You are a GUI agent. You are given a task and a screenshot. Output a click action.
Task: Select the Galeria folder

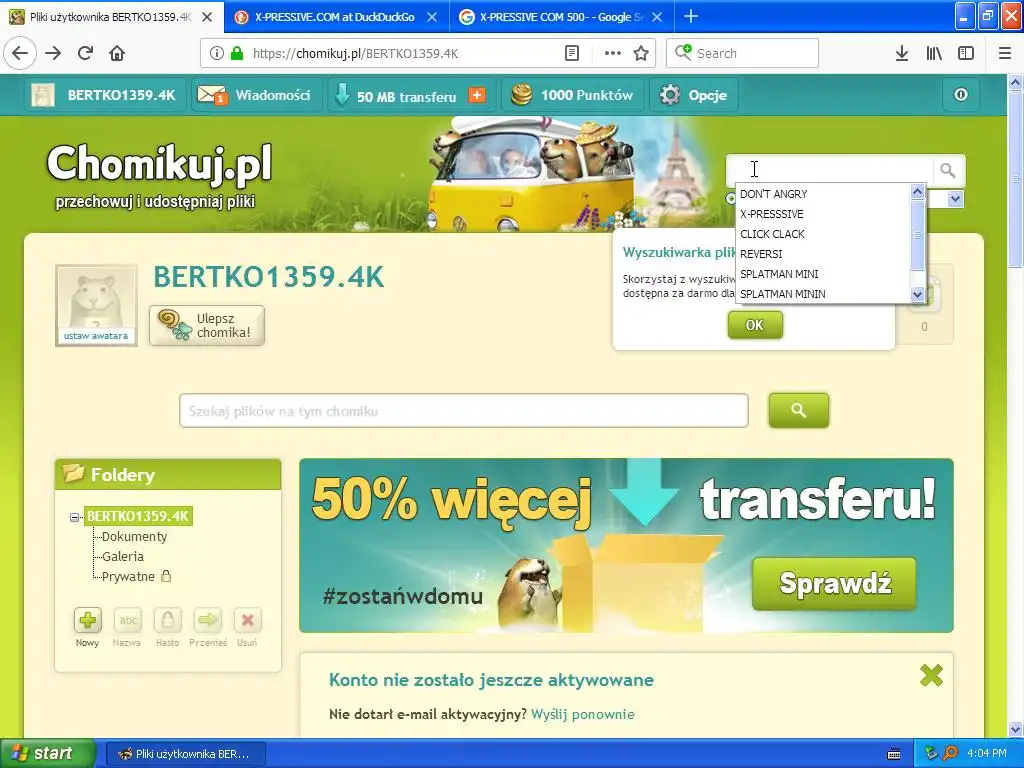(x=123, y=556)
